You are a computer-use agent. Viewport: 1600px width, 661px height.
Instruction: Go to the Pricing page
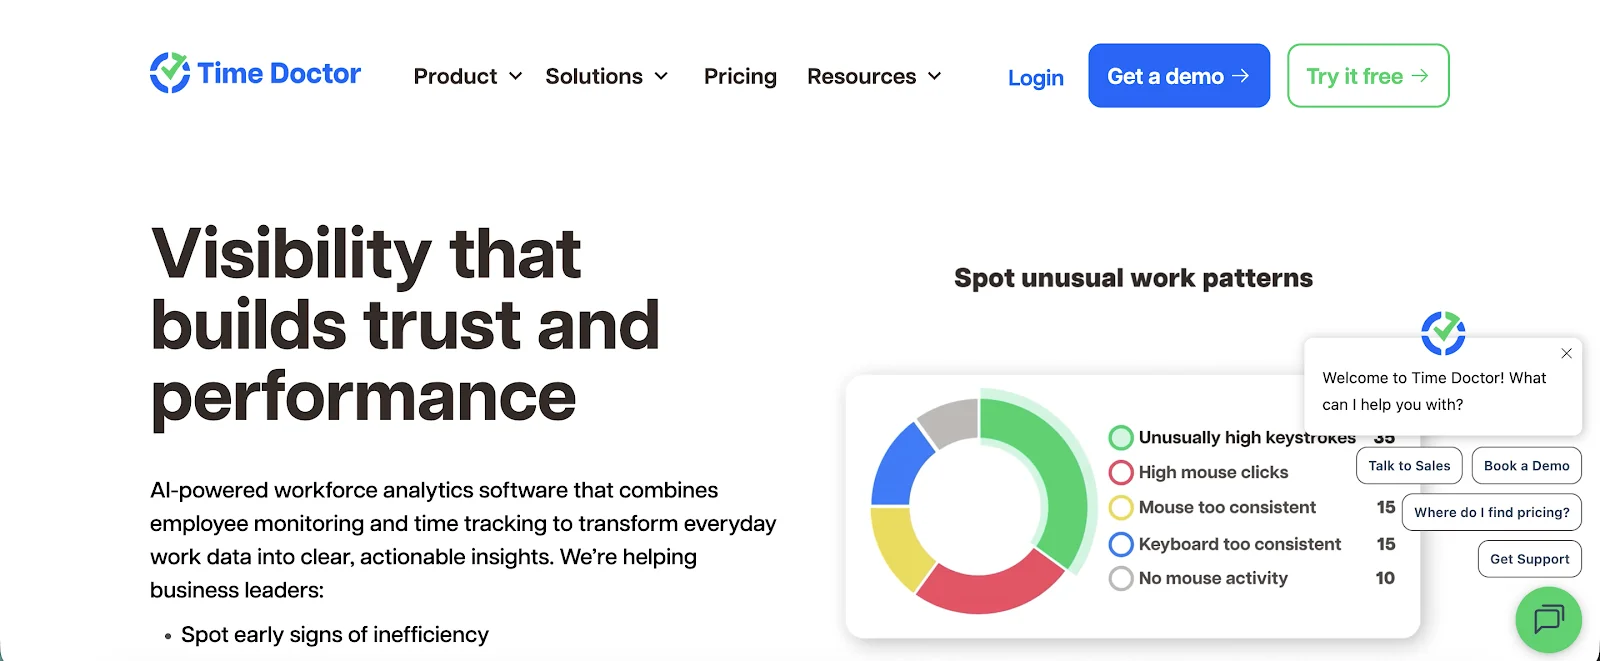(x=740, y=76)
